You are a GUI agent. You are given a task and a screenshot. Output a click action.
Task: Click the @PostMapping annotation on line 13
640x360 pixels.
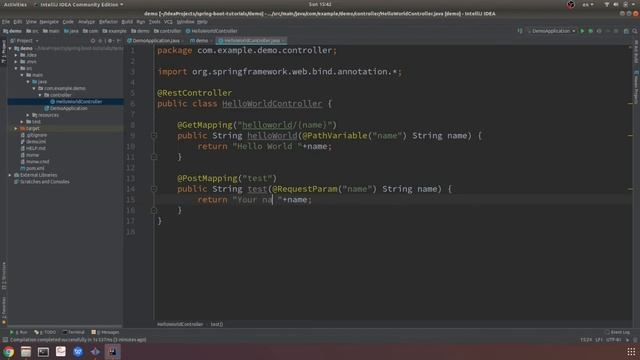[207, 178]
